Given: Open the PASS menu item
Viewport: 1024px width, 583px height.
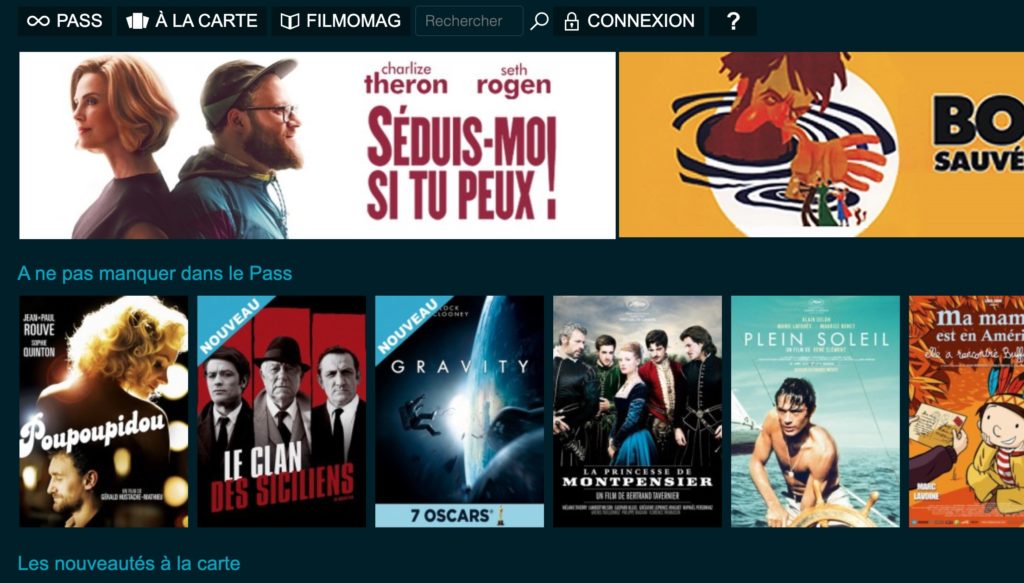Looking at the screenshot, I should pyautogui.click(x=65, y=21).
